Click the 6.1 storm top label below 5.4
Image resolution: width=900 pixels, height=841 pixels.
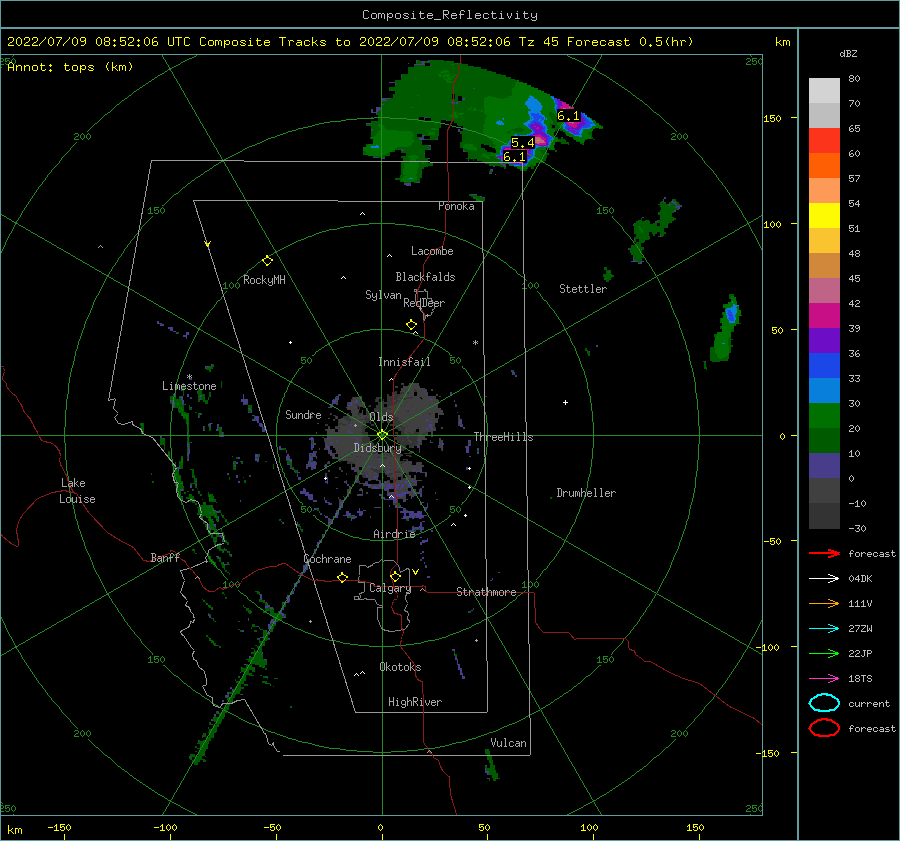tap(514, 156)
